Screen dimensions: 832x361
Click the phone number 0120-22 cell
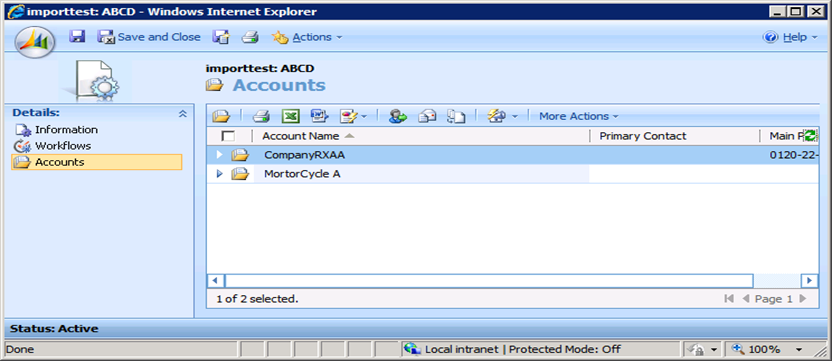(794, 155)
